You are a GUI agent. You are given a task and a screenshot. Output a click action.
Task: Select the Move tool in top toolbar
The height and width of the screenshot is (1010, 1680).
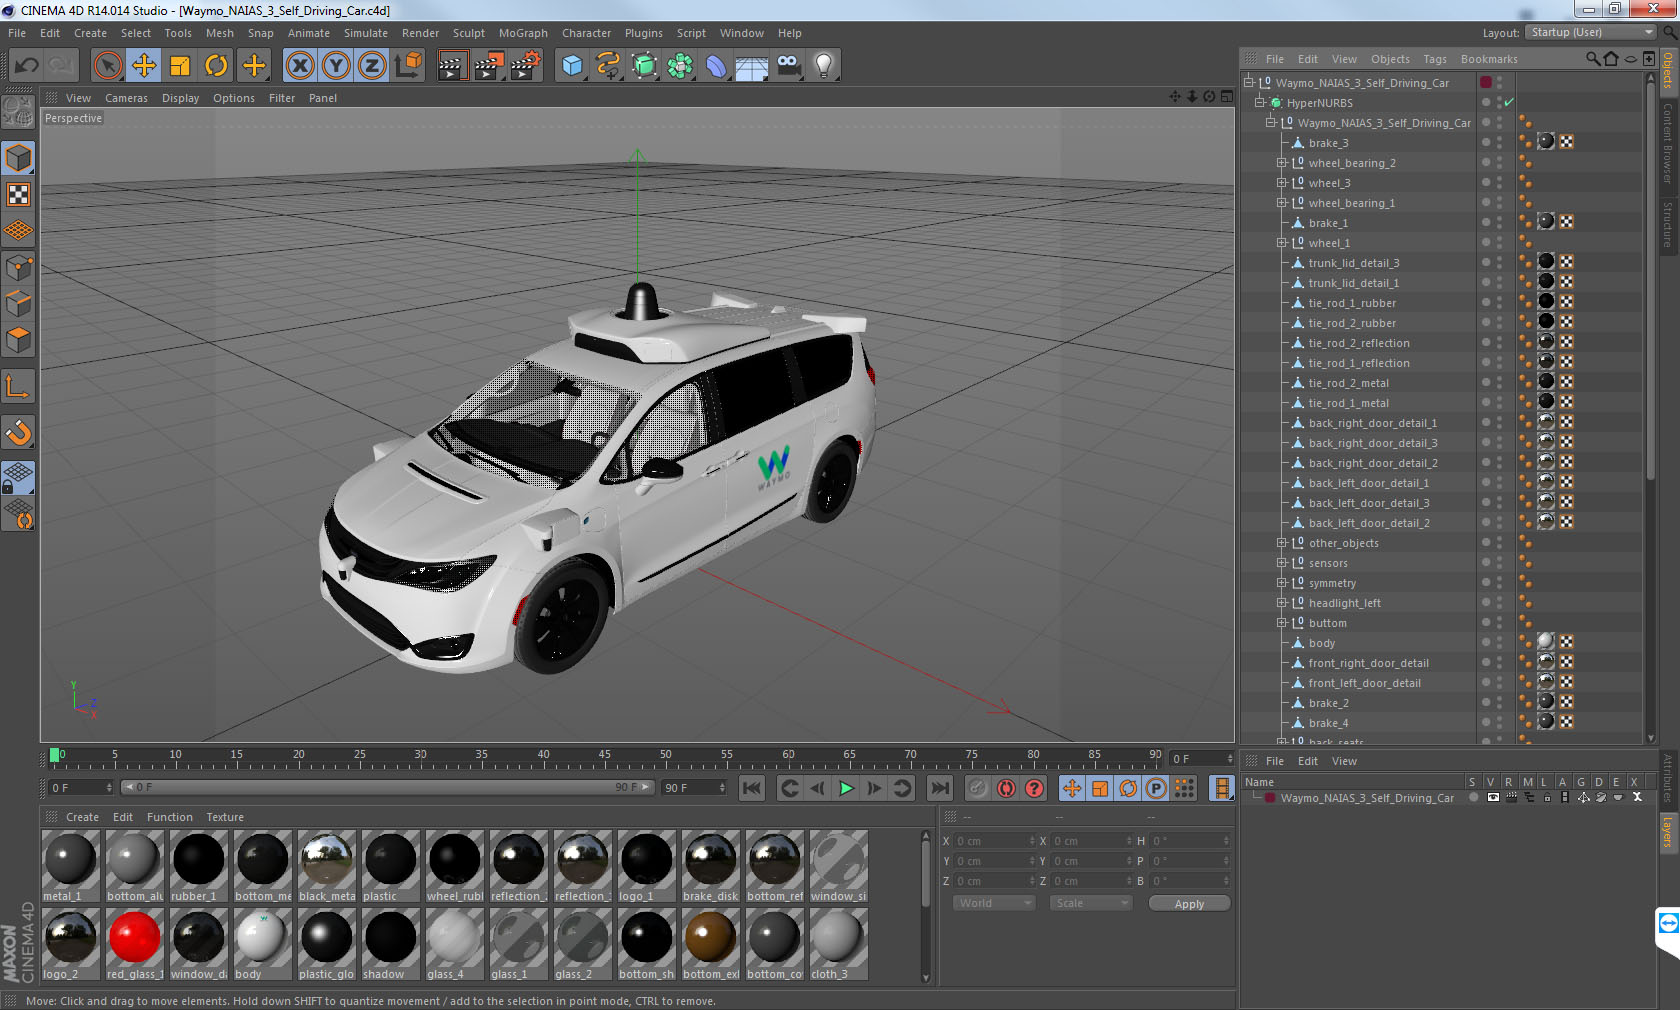pyautogui.click(x=144, y=66)
